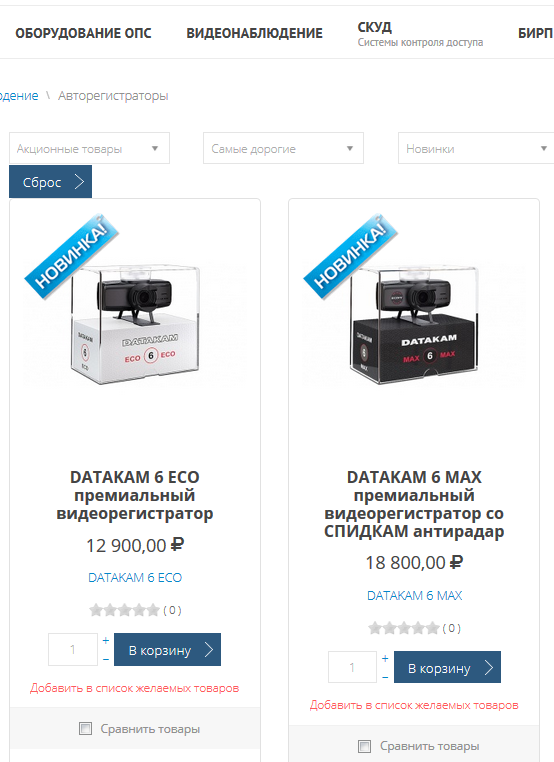Screen dimensions: 554x762
Task: Open the Акционные товары dropdown
Action: point(89,148)
